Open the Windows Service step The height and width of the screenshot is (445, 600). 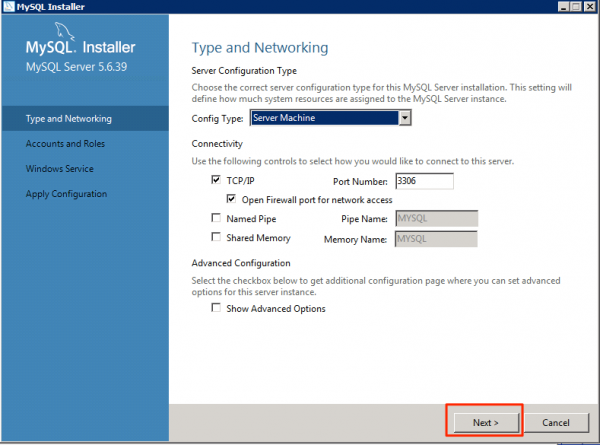[x=60, y=169]
